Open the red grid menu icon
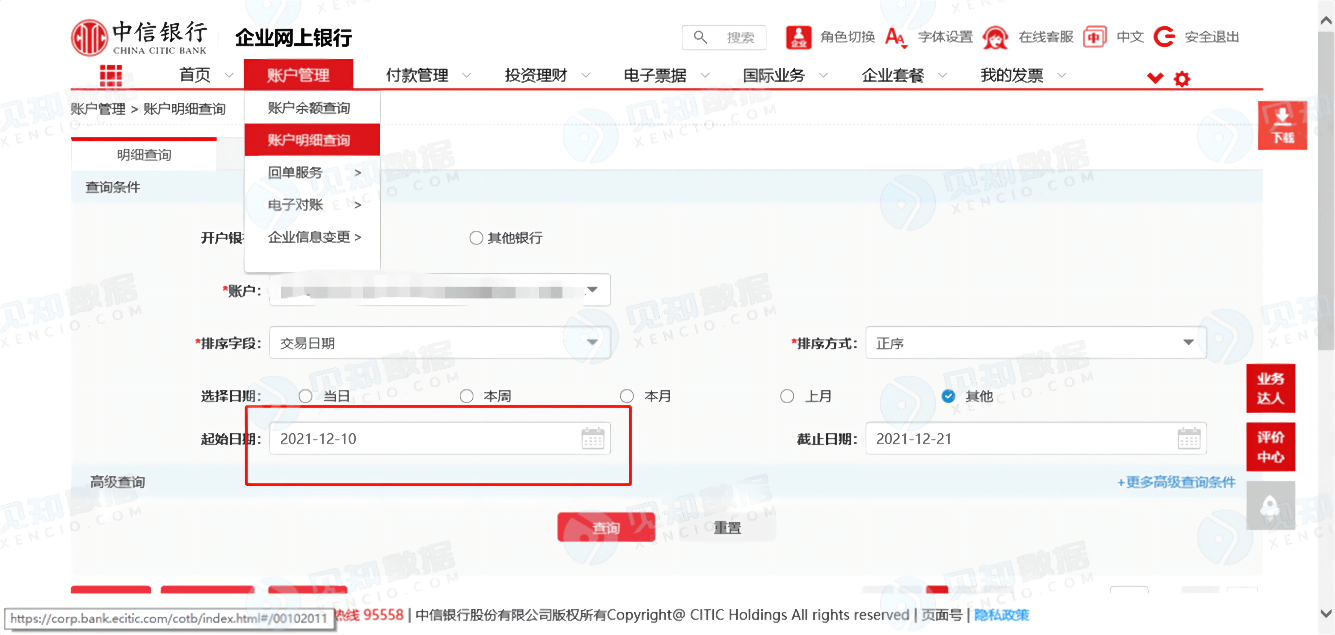Image resolution: width=1335 pixels, height=635 pixels. [x=110, y=76]
